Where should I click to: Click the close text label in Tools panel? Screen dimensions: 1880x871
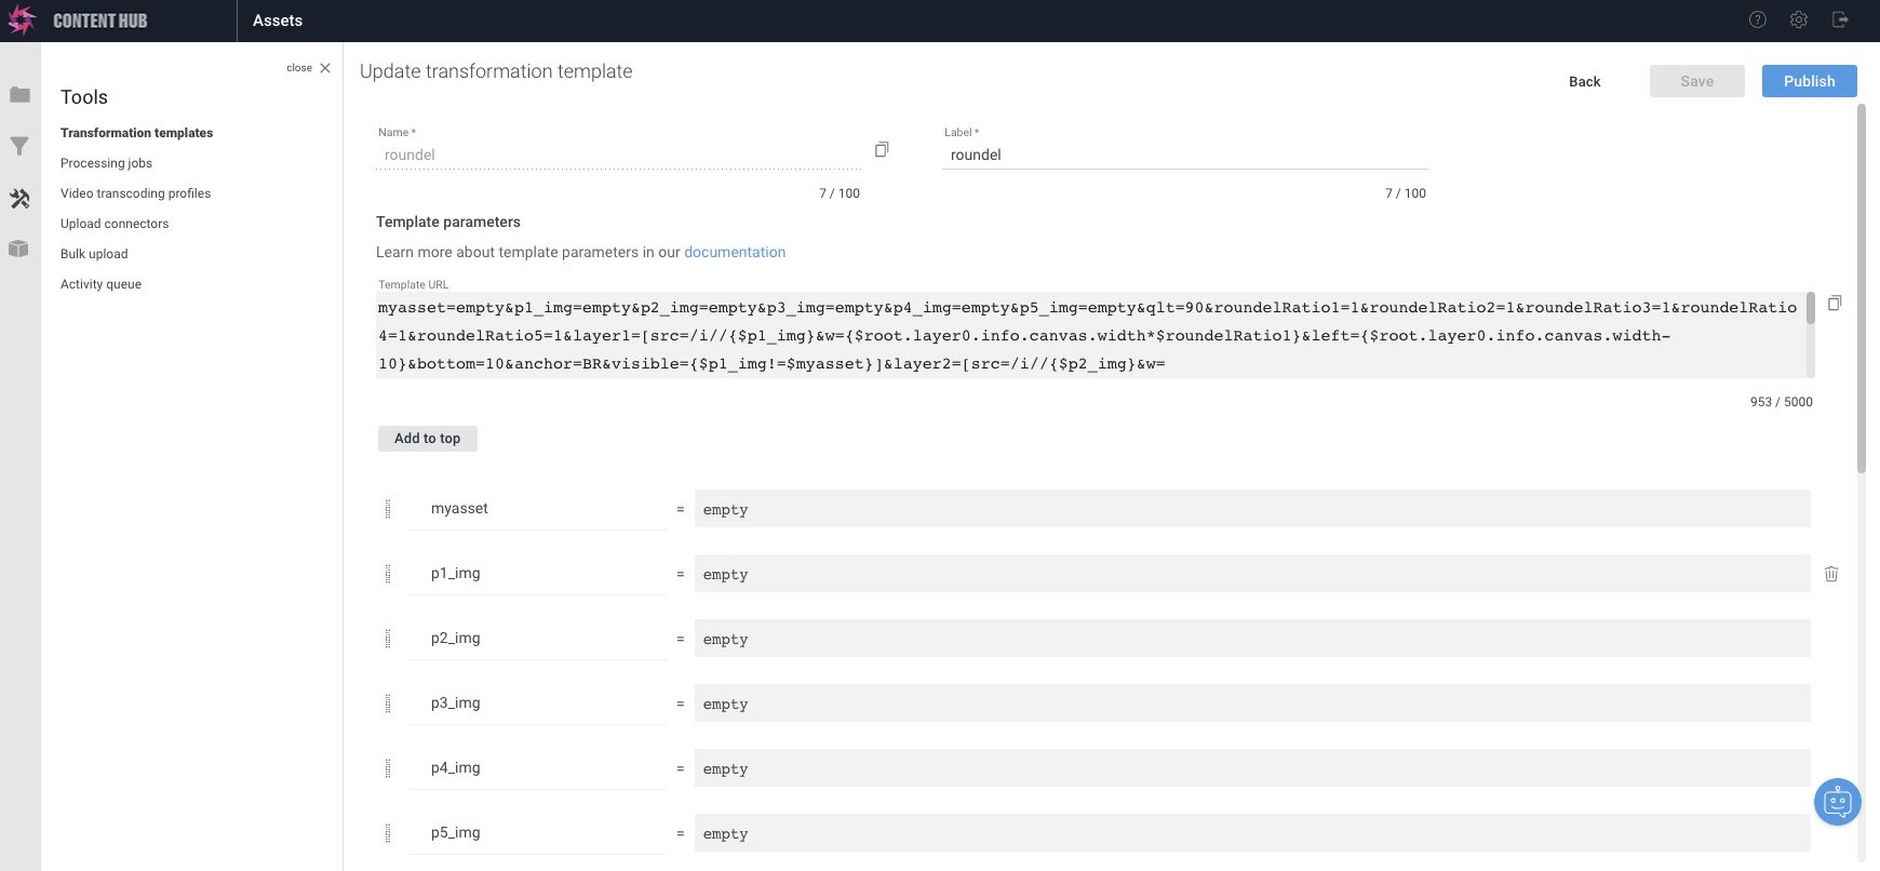point(299,68)
